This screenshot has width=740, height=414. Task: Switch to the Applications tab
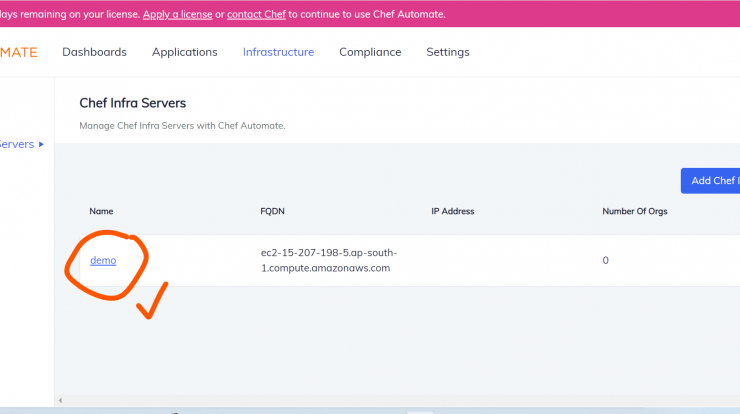click(x=185, y=52)
